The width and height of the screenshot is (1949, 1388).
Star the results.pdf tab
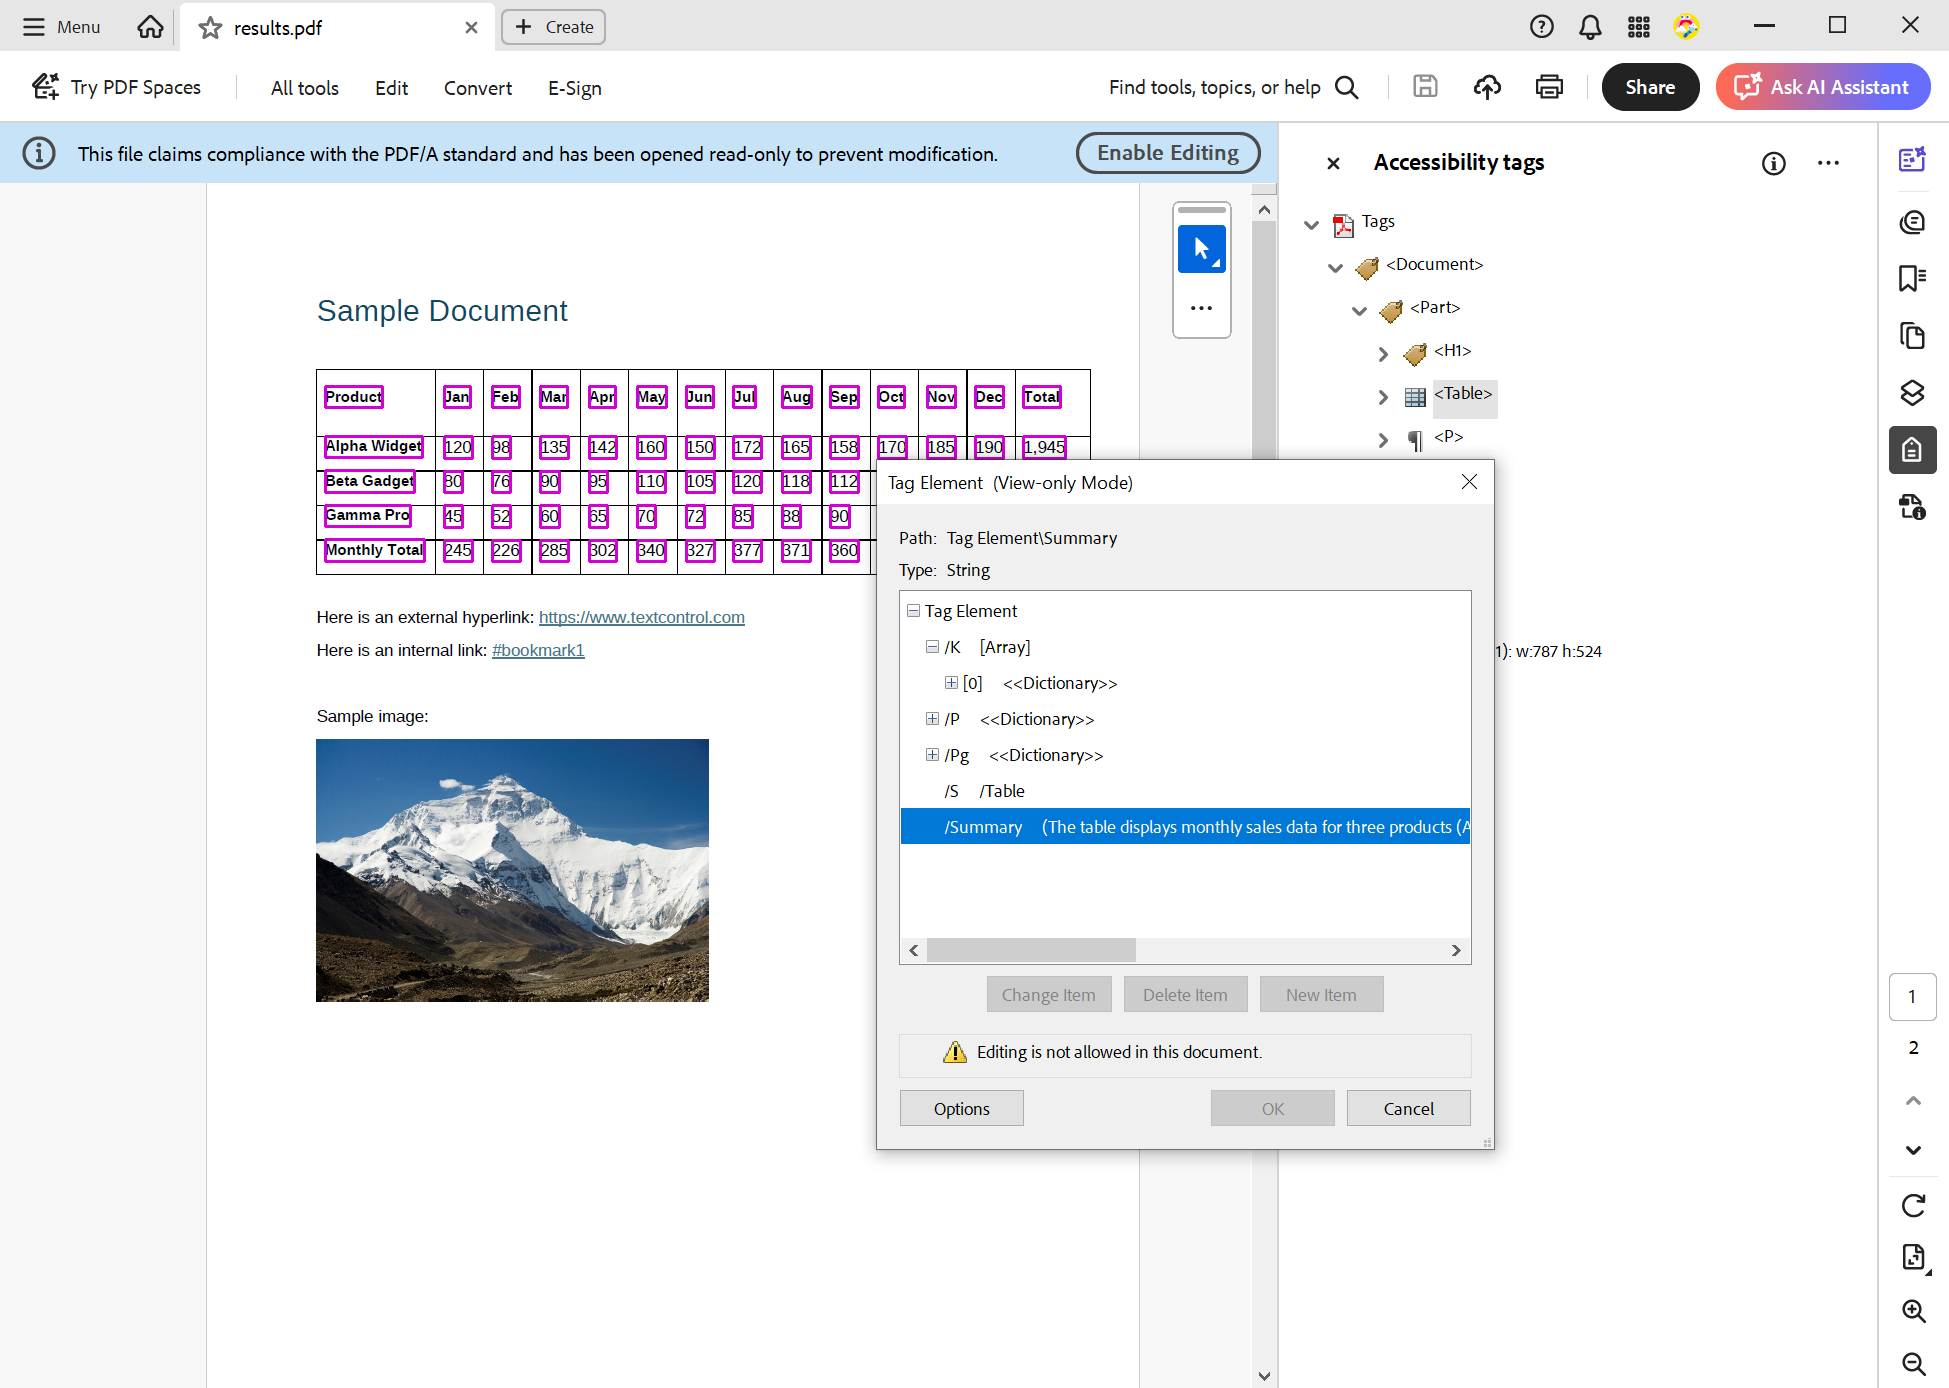tap(210, 28)
